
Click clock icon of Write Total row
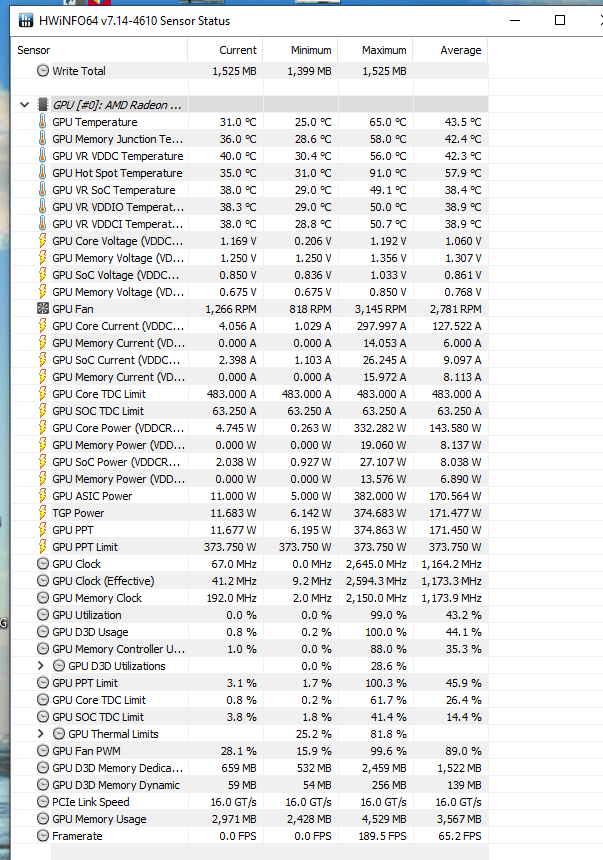coord(43,70)
